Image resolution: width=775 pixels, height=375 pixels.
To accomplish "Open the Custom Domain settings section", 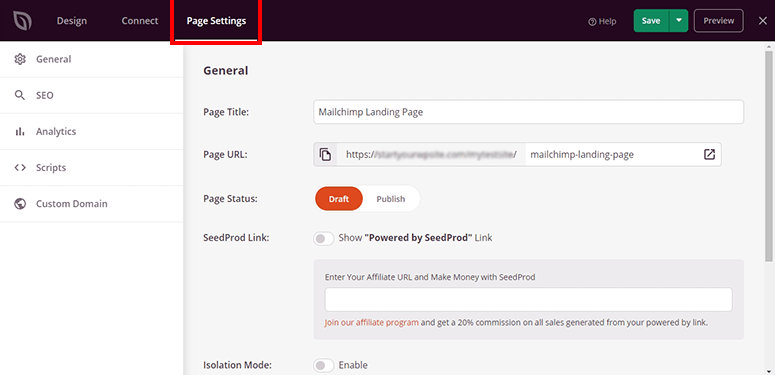I will tap(91, 204).
